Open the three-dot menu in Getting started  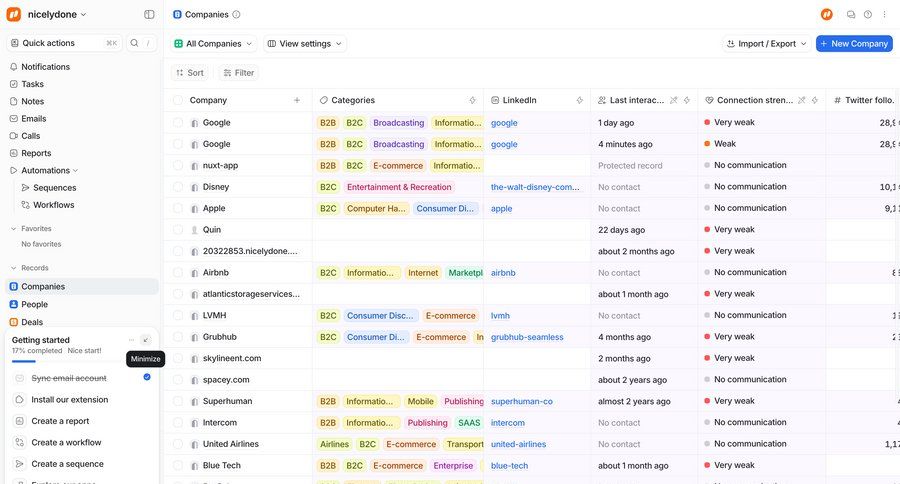click(131, 340)
